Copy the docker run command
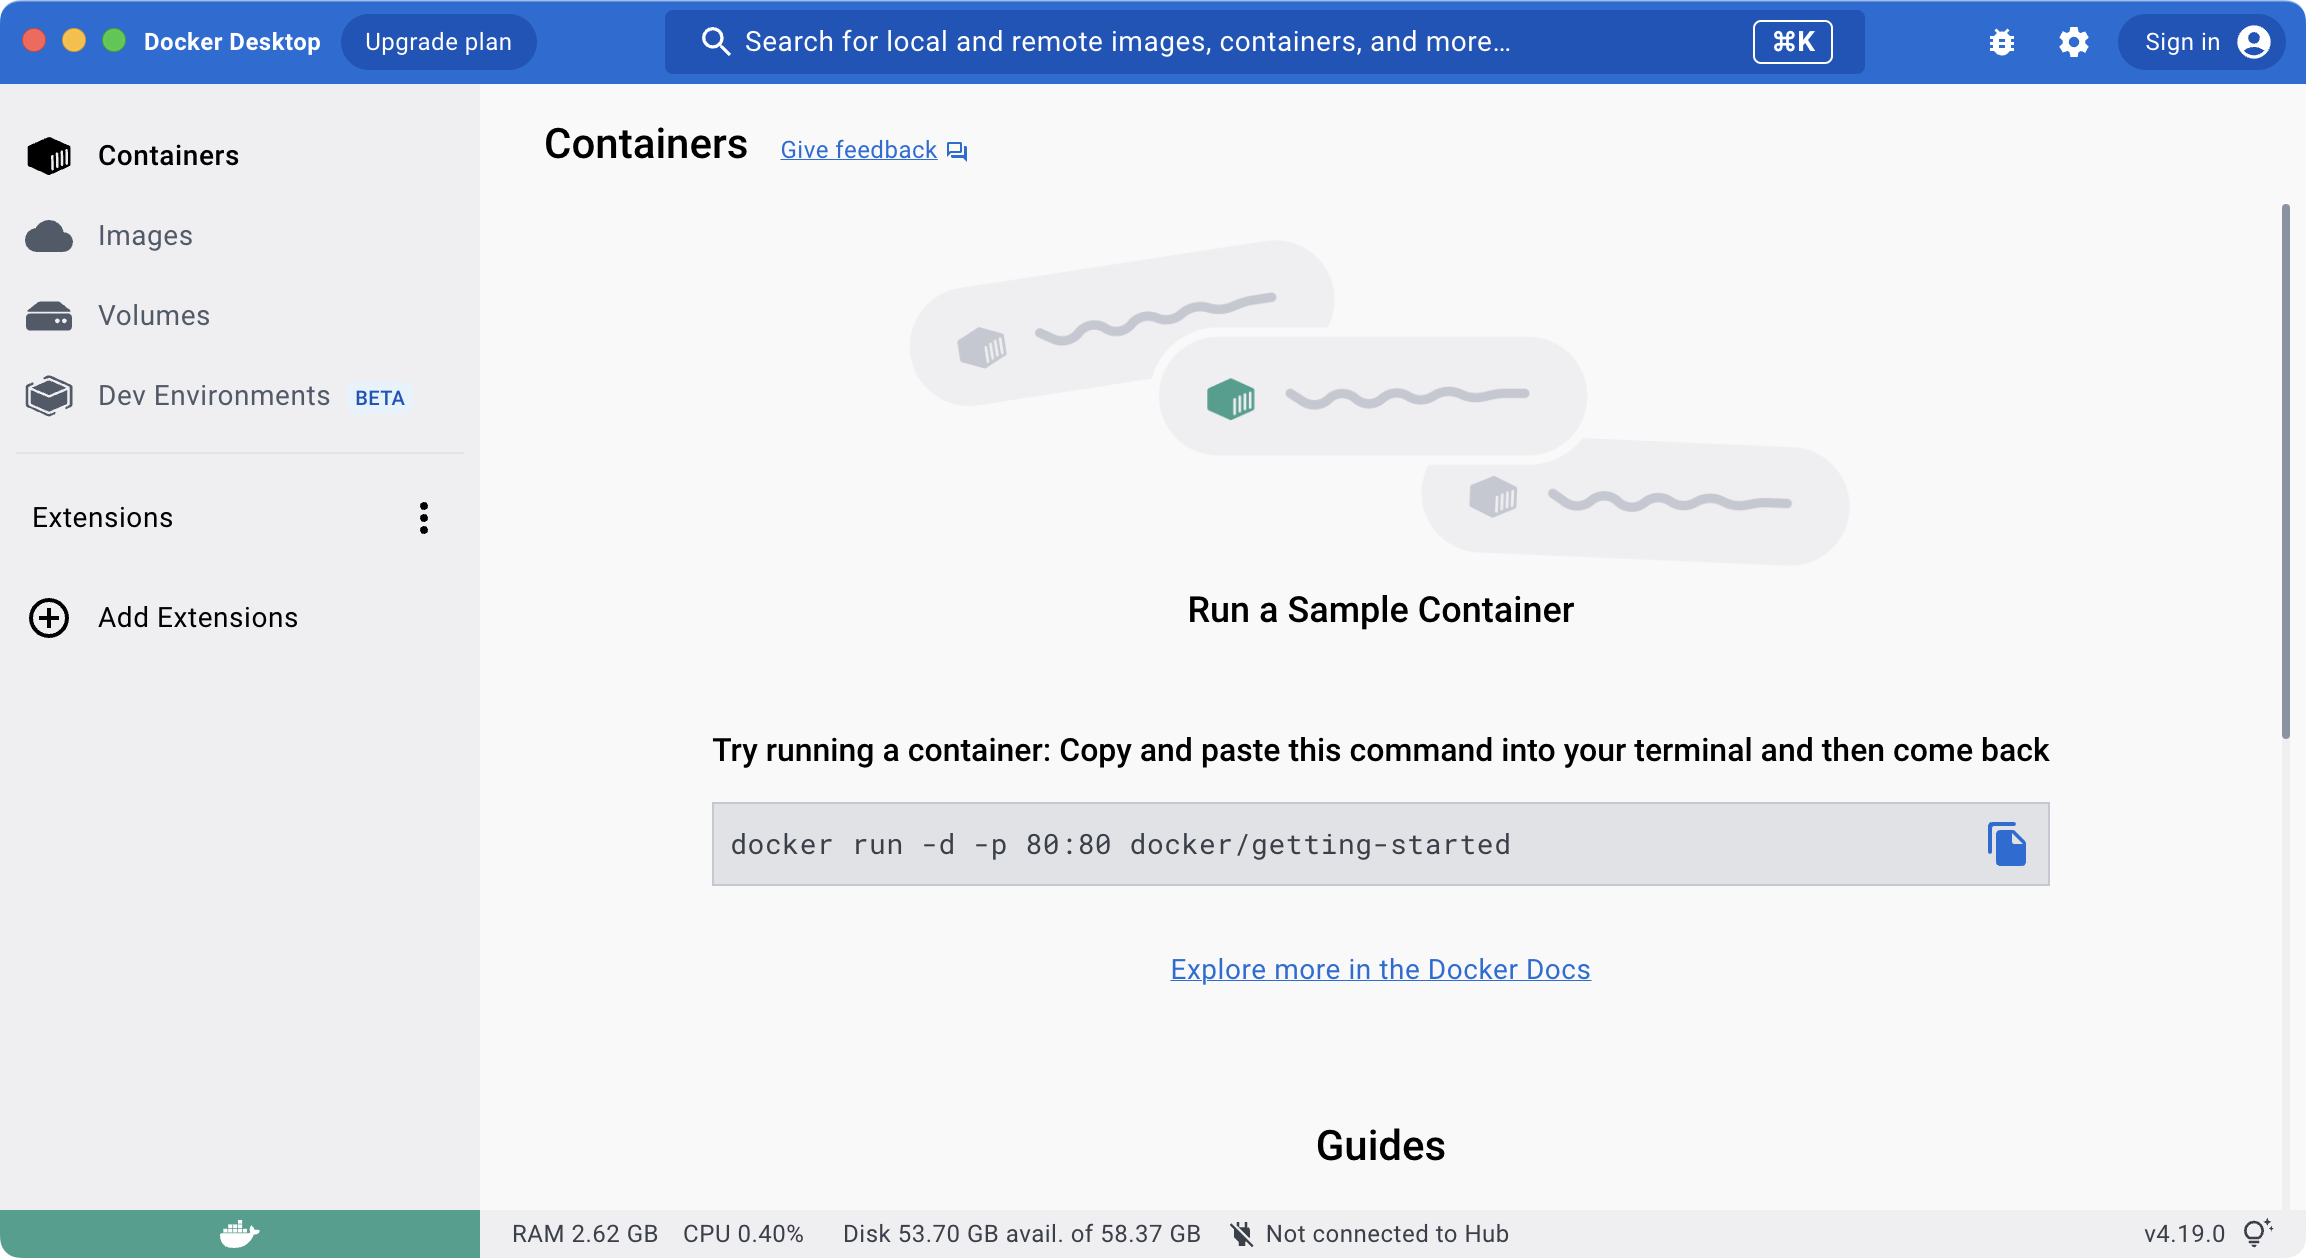Viewport: 2306px width, 1258px height. (2006, 844)
